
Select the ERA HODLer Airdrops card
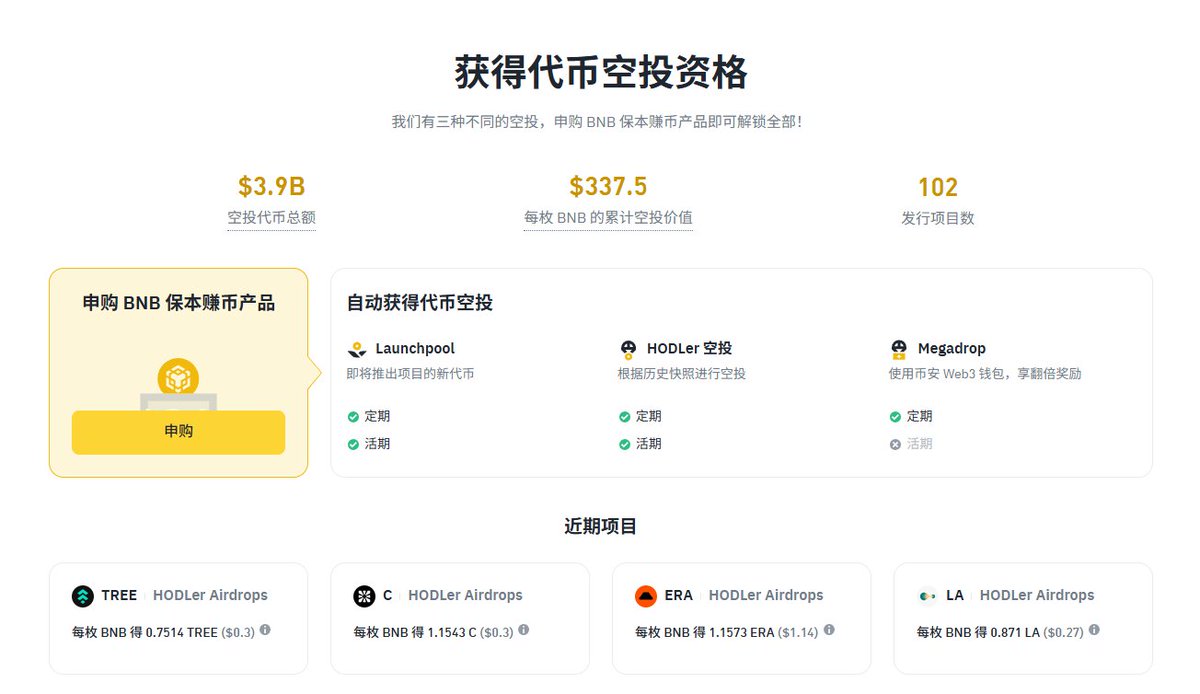click(x=741, y=618)
